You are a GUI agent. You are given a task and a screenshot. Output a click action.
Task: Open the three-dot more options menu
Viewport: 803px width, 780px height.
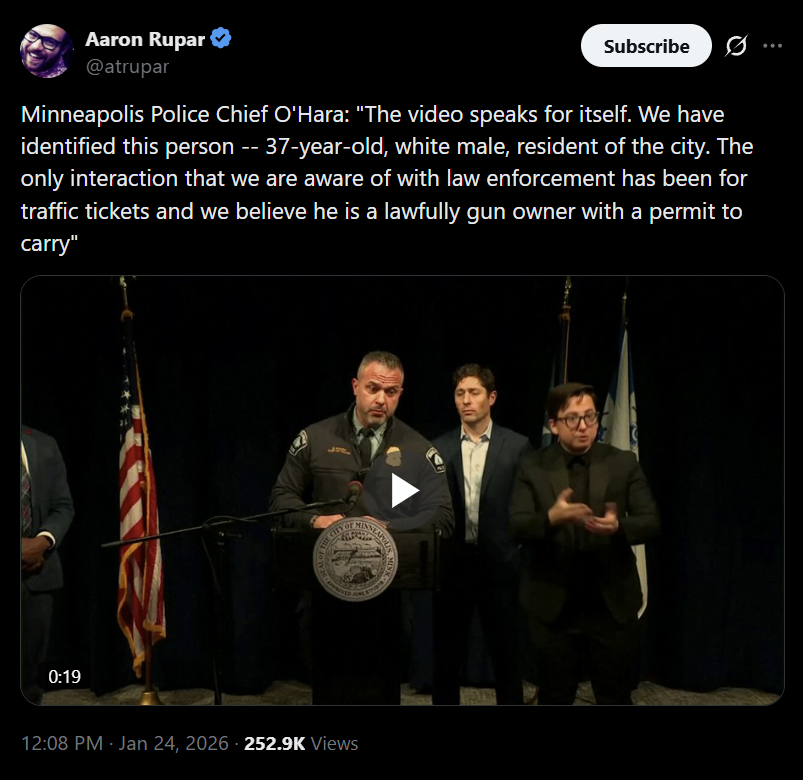coord(773,46)
